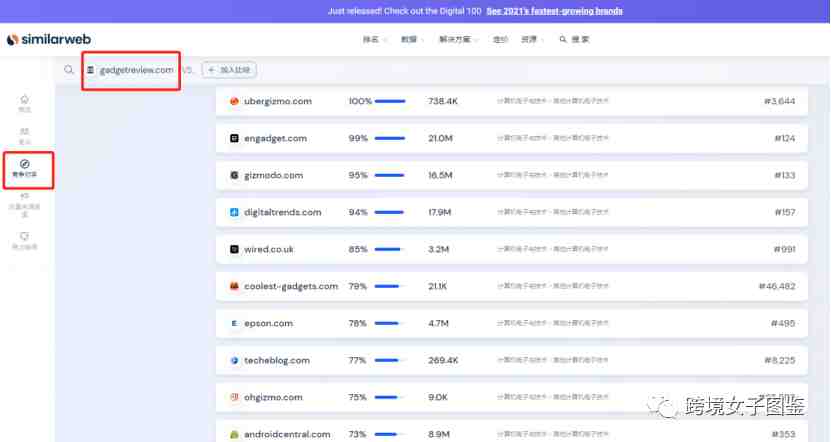The height and width of the screenshot is (442, 831).
Task: Click the 100% similarity bar for ubergizmo.com
Action: (390, 101)
